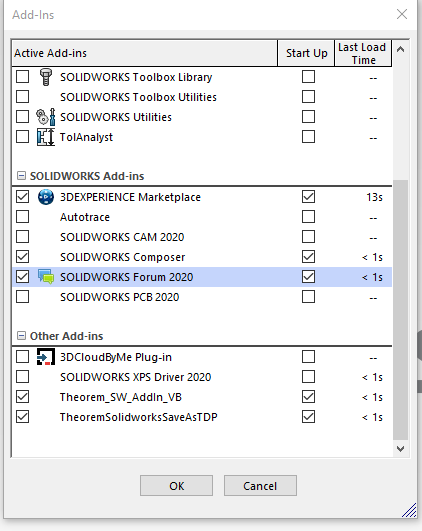Screen dimensions: 422x531
Task: Toggle Start Up for Autotrace
Action: click(x=308, y=217)
